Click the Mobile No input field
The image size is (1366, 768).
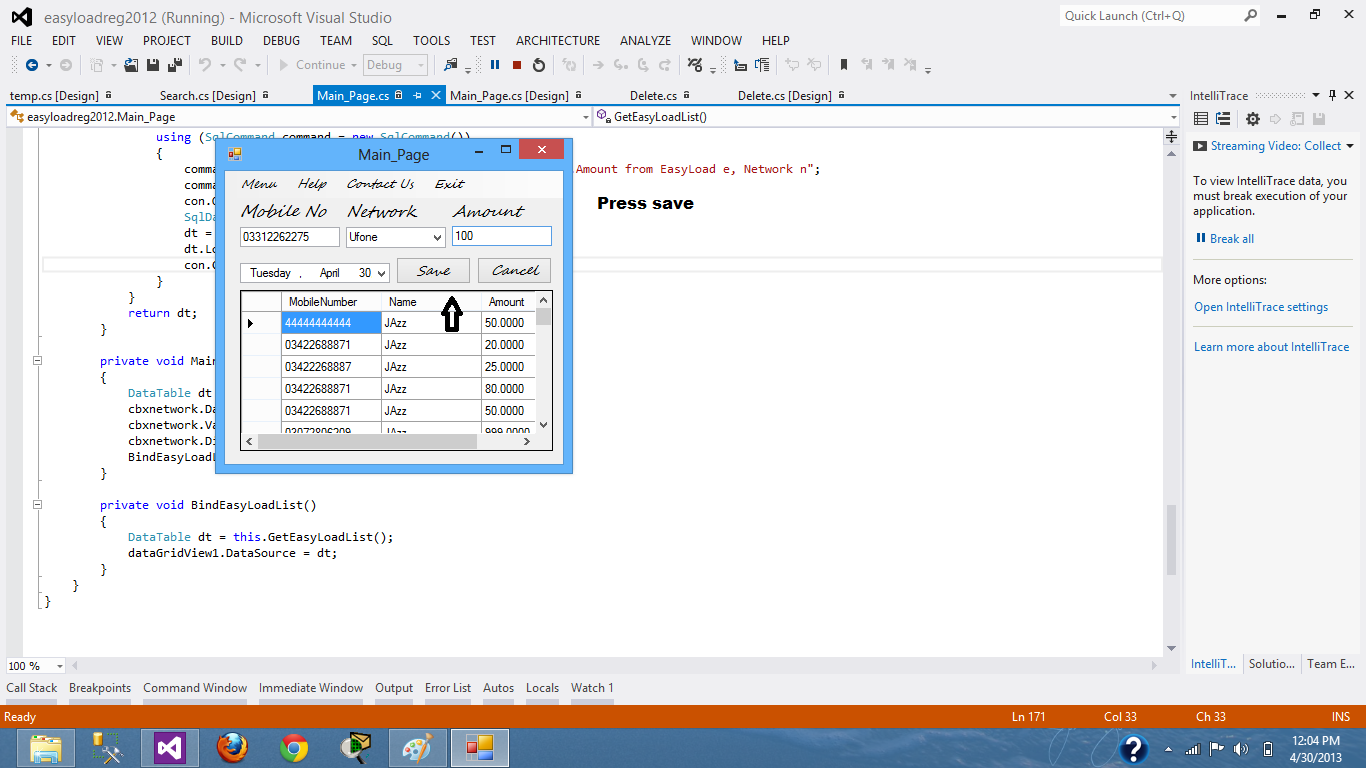pos(289,237)
